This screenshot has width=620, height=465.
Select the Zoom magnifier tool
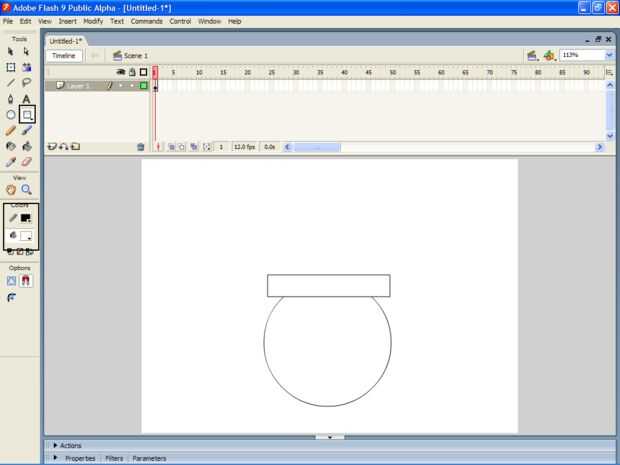tap(26, 190)
